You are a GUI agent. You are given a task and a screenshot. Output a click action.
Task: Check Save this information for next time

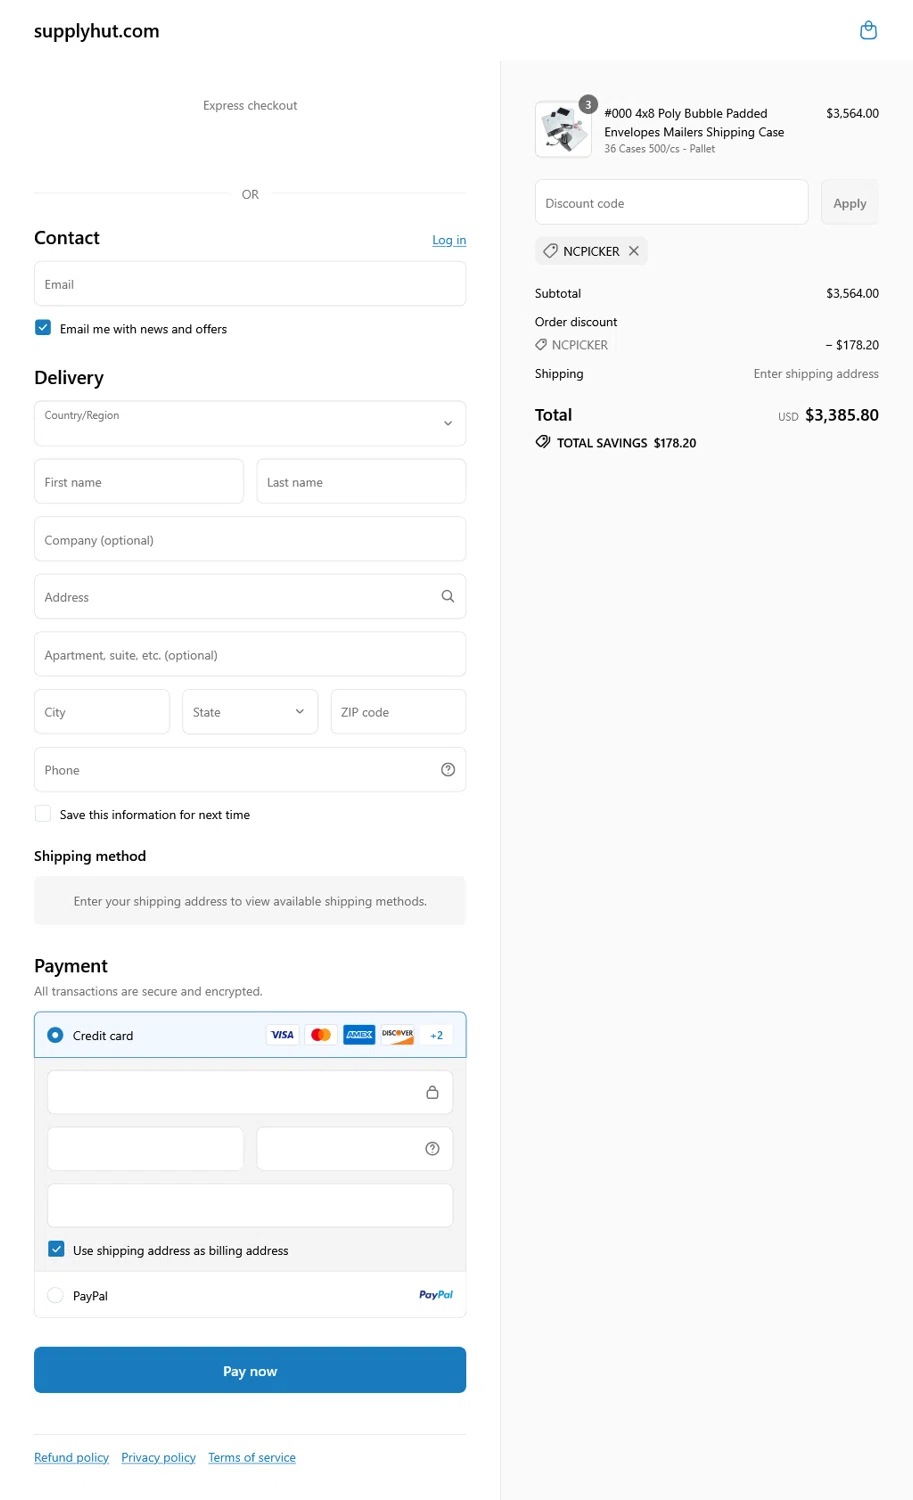(x=43, y=814)
